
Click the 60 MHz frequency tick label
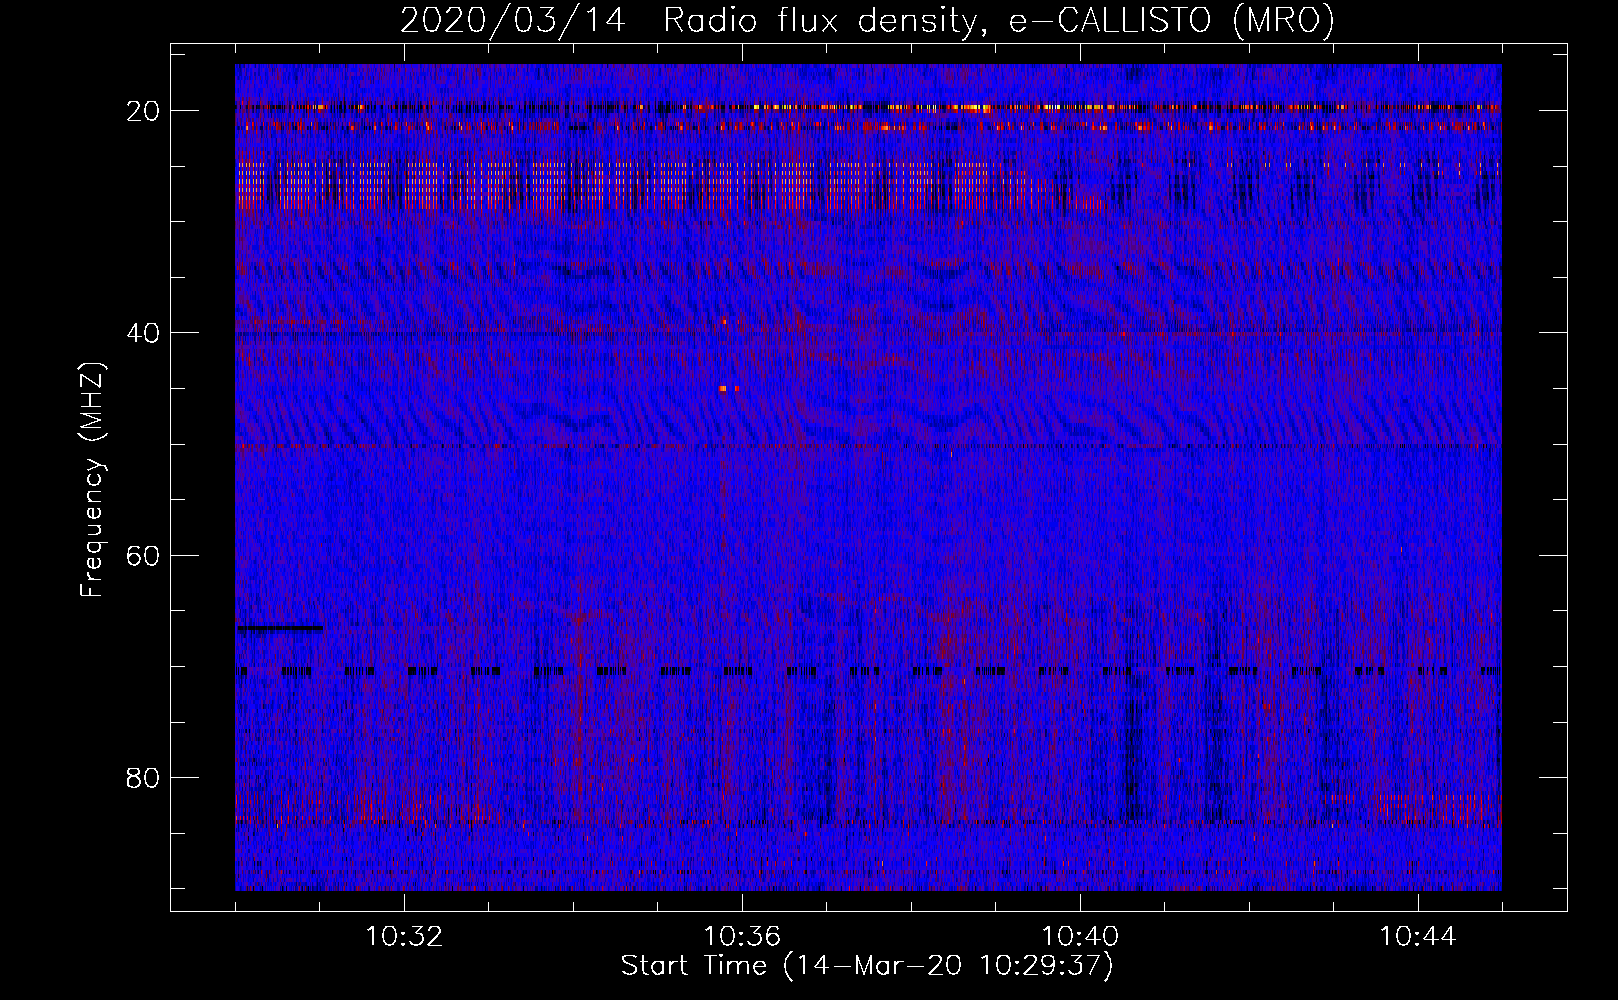(143, 555)
